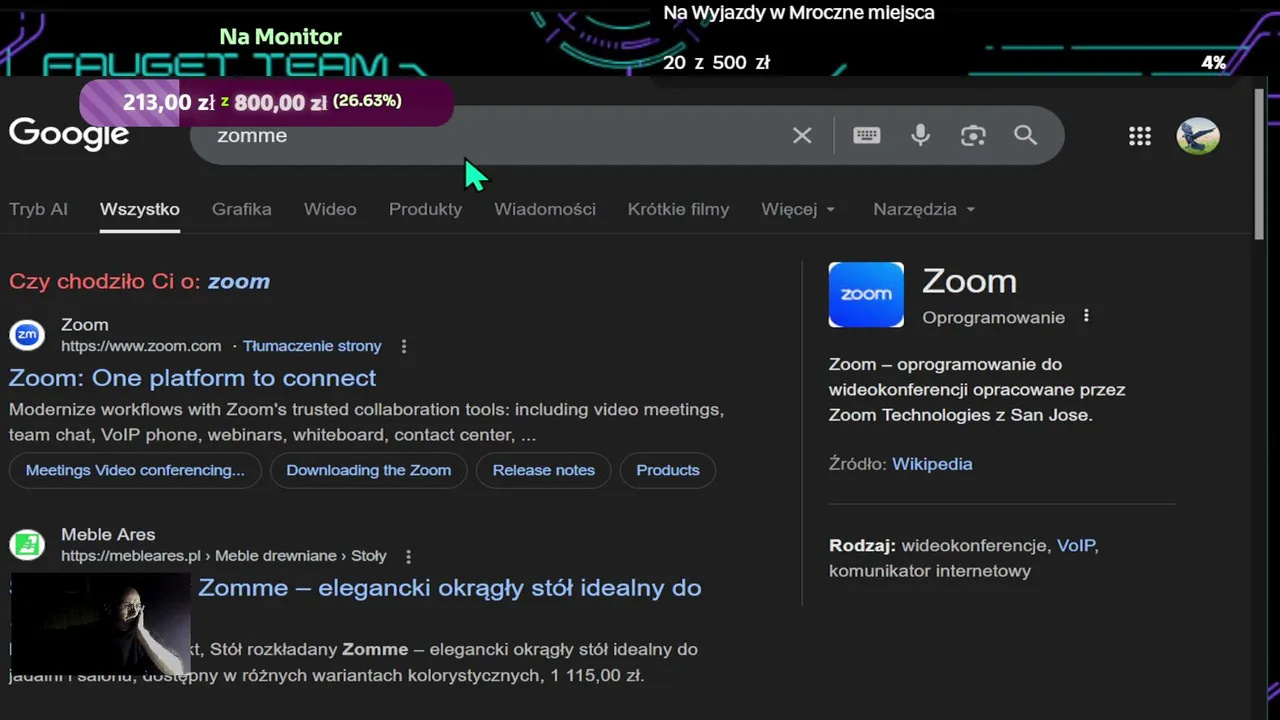
Task: Switch to the Grafika tab
Action: click(x=242, y=209)
